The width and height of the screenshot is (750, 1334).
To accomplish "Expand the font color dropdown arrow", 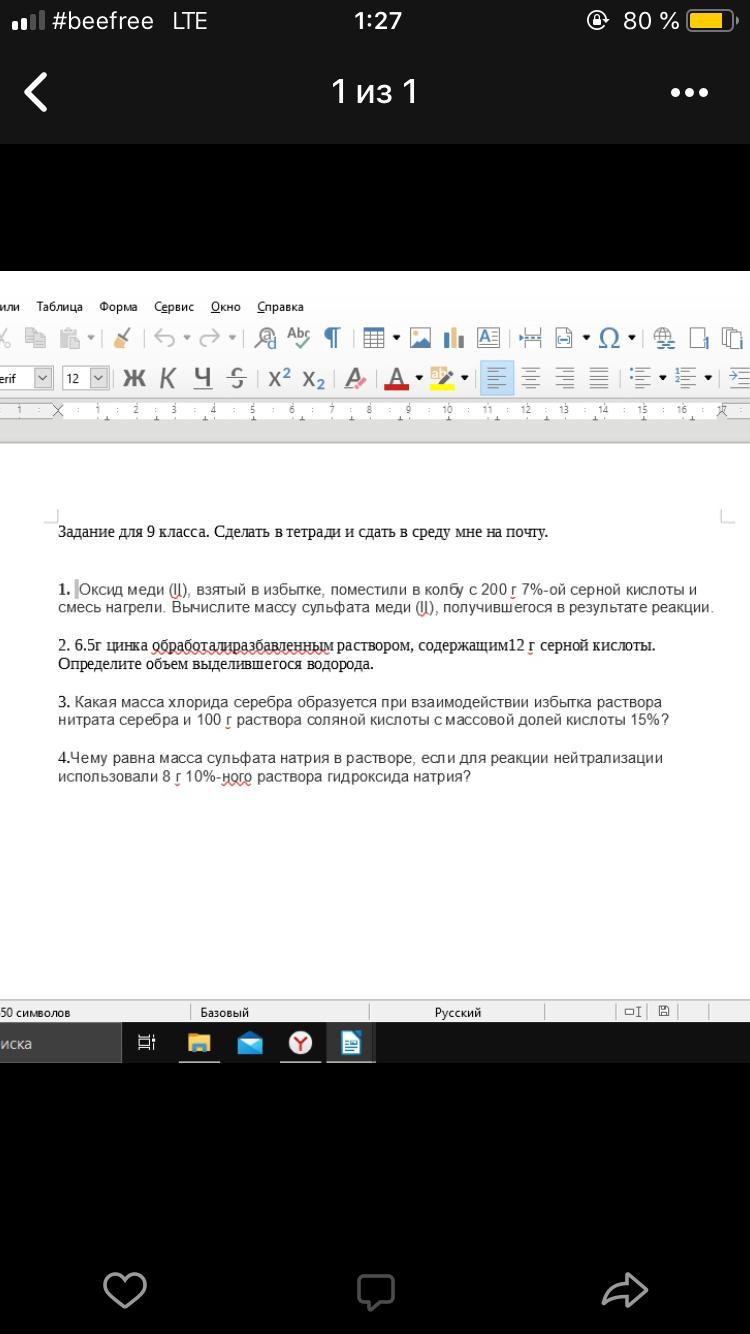I will pyautogui.click(x=419, y=378).
